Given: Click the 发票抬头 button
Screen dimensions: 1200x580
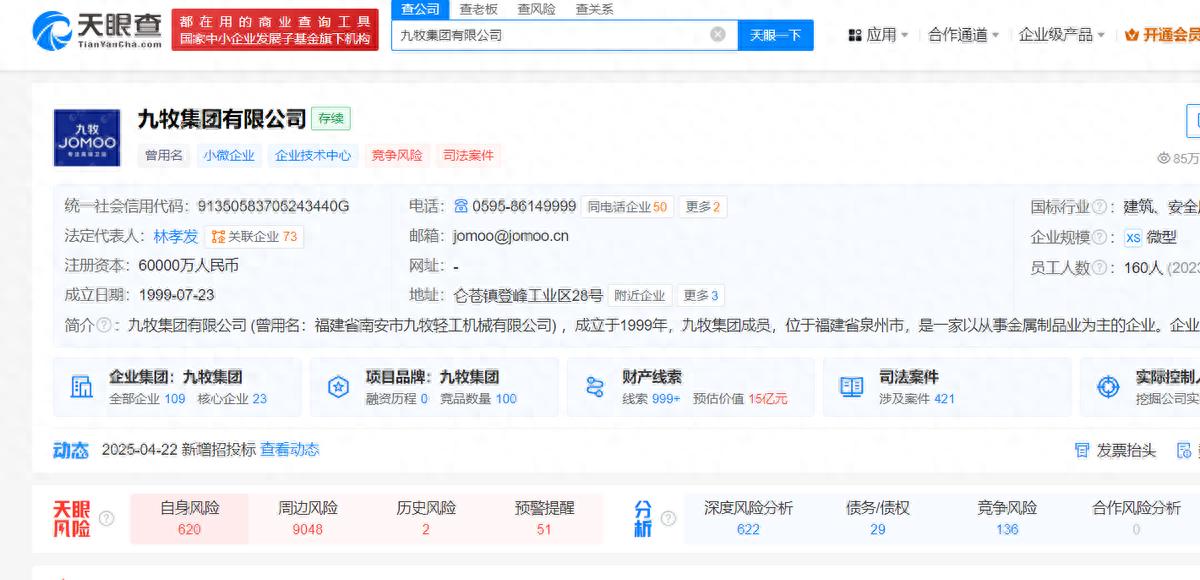Looking at the screenshot, I should 1116,451.
